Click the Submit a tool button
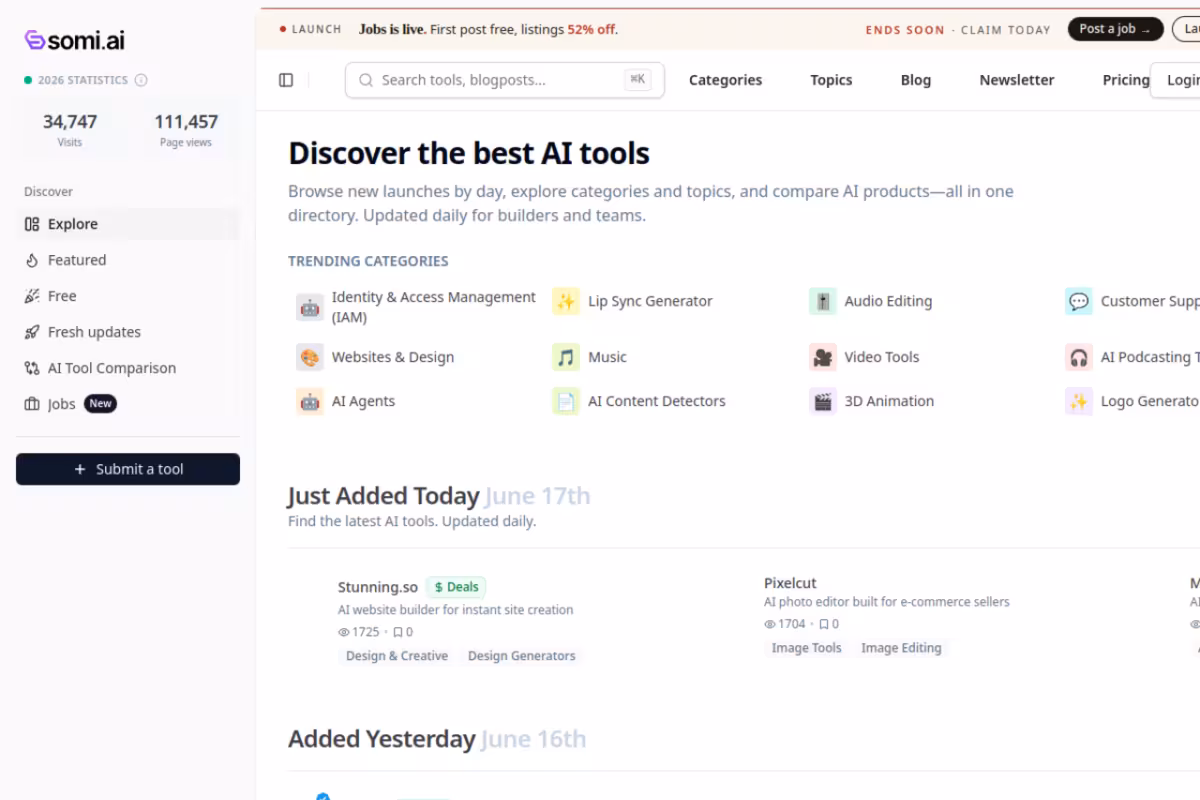Viewport: 1200px width, 800px height. [x=128, y=469]
